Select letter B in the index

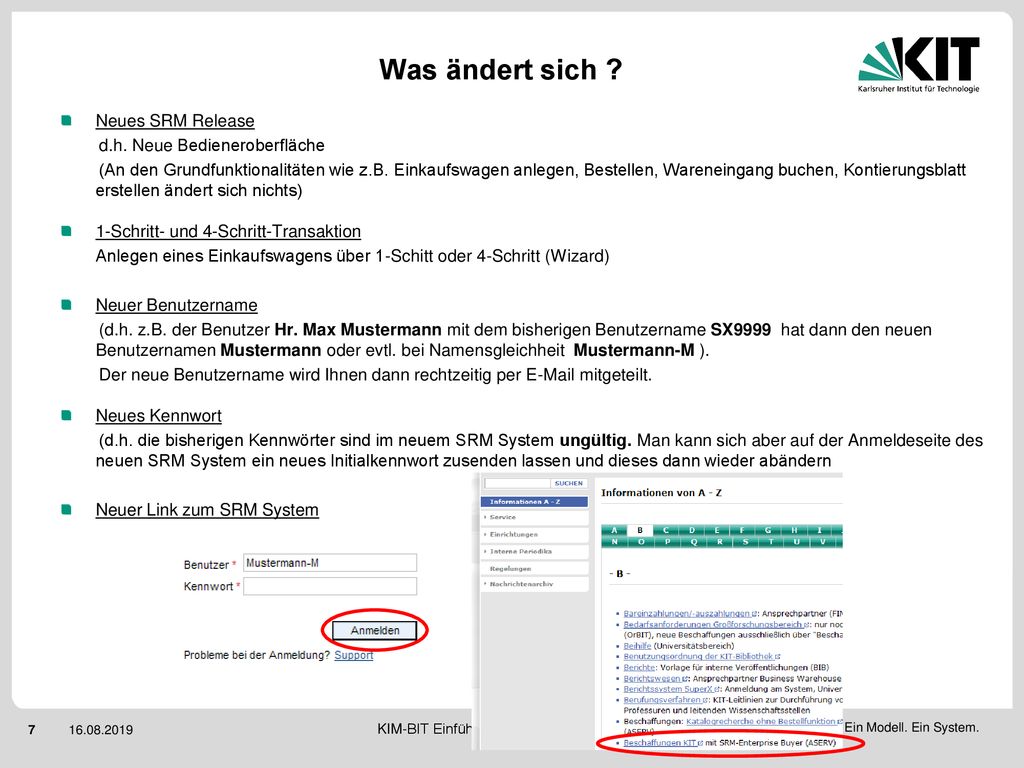[640, 530]
